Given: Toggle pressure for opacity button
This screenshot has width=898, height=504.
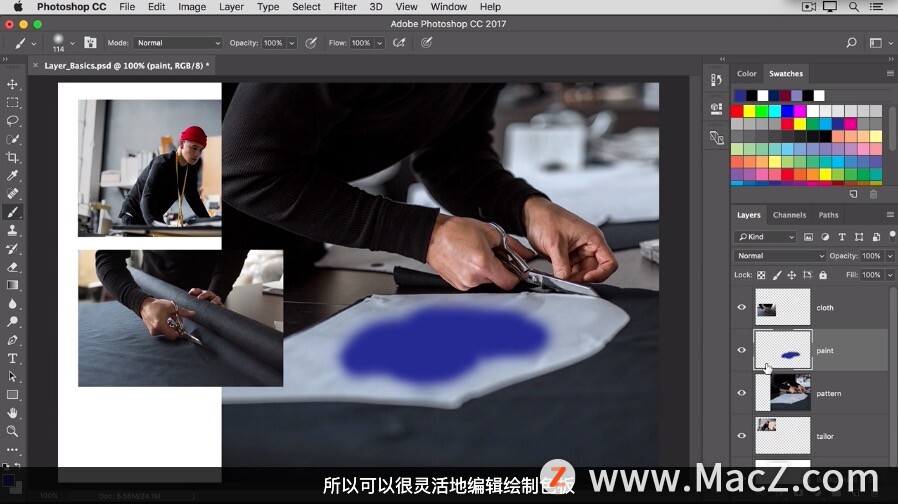Looking at the screenshot, I should click(x=311, y=42).
